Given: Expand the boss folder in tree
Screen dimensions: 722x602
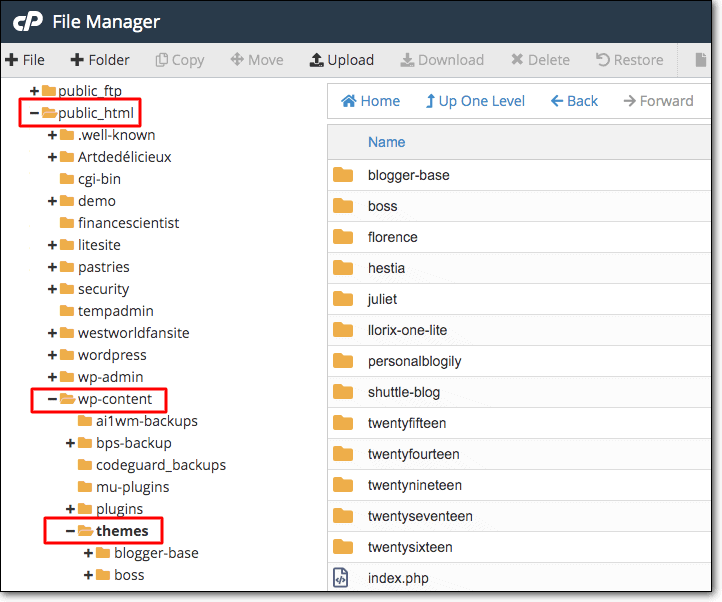Looking at the screenshot, I should (x=88, y=575).
